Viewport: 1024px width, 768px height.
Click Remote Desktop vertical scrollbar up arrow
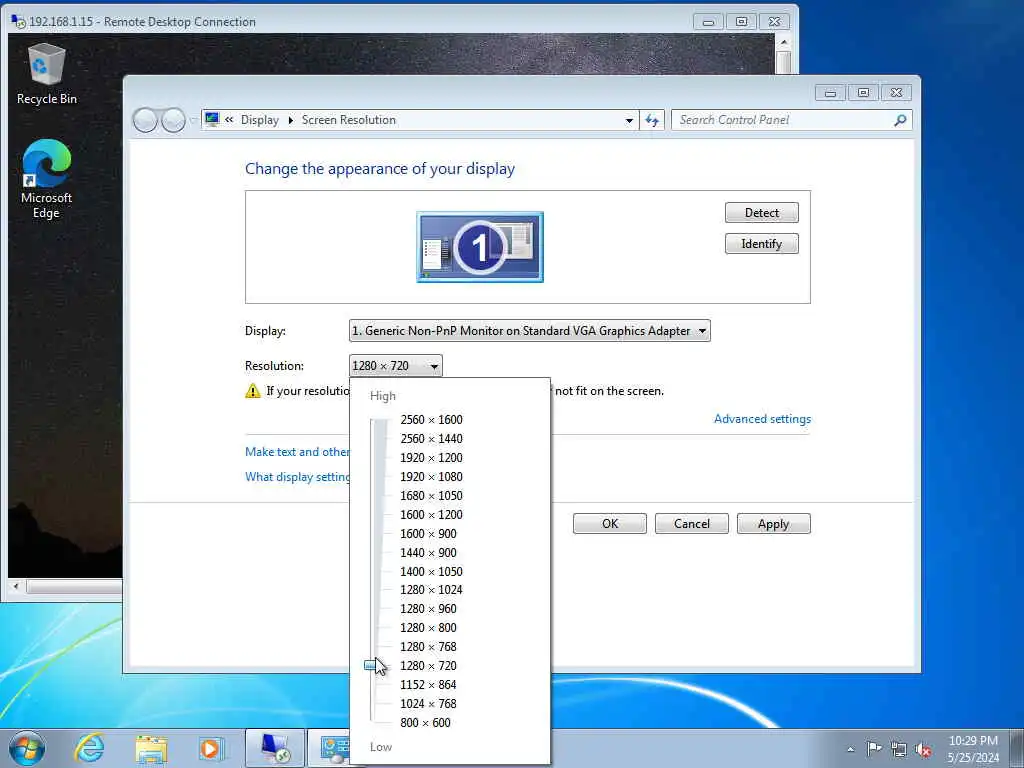point(784,42)
